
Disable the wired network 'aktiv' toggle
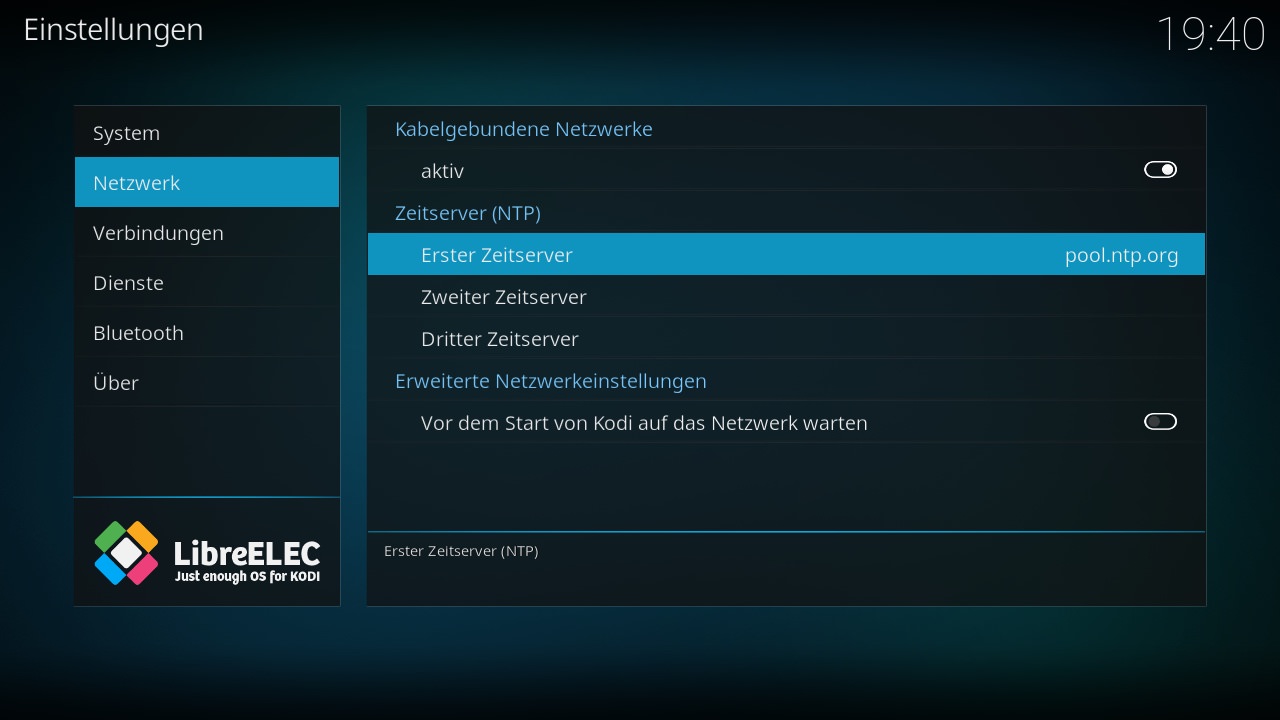1160,170
